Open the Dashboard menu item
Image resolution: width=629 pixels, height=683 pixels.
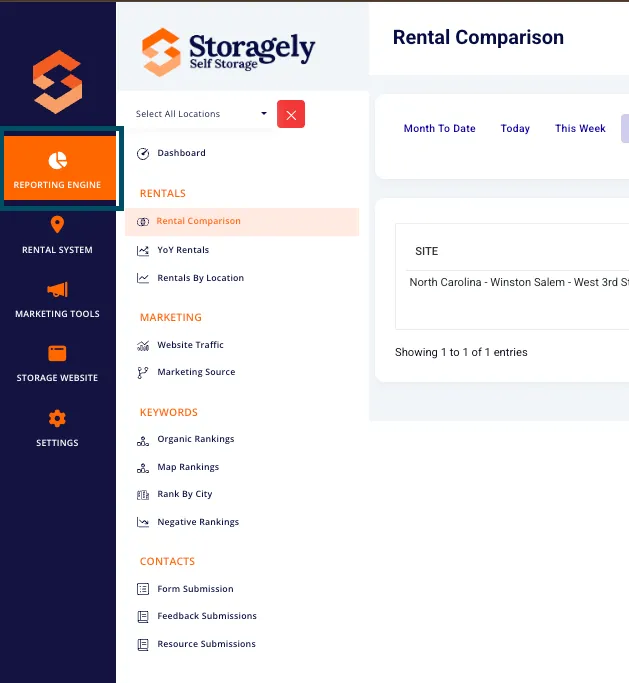click(x=181, y=153)
